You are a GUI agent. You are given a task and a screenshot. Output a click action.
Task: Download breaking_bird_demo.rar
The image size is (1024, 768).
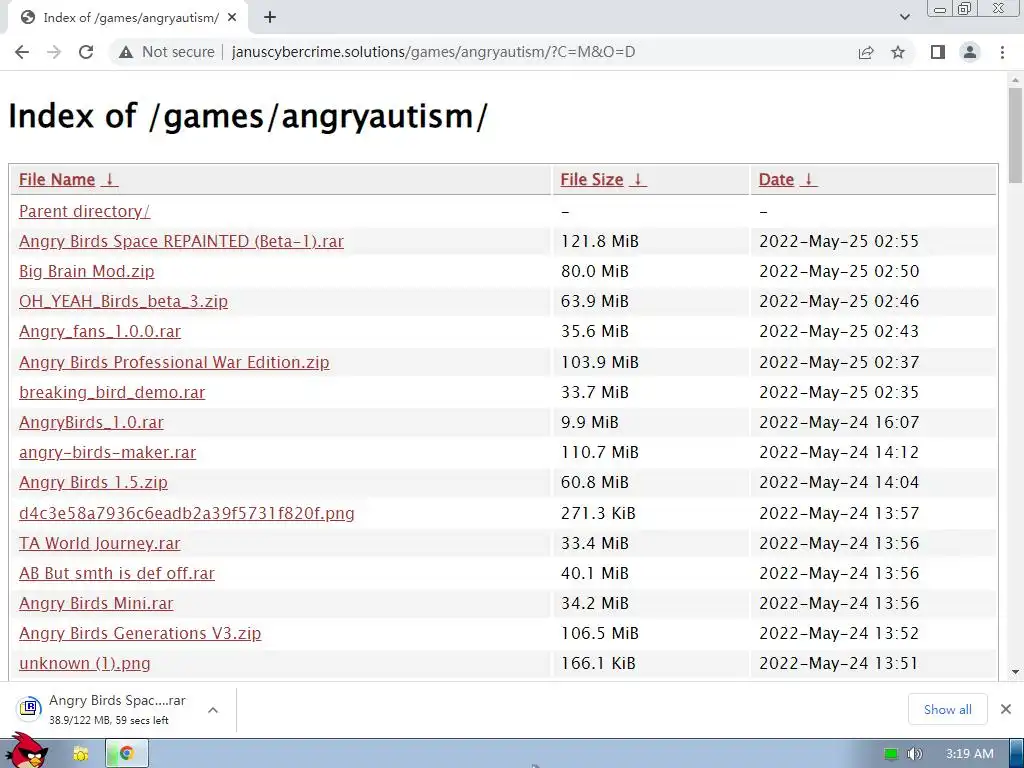click(112, 392)
